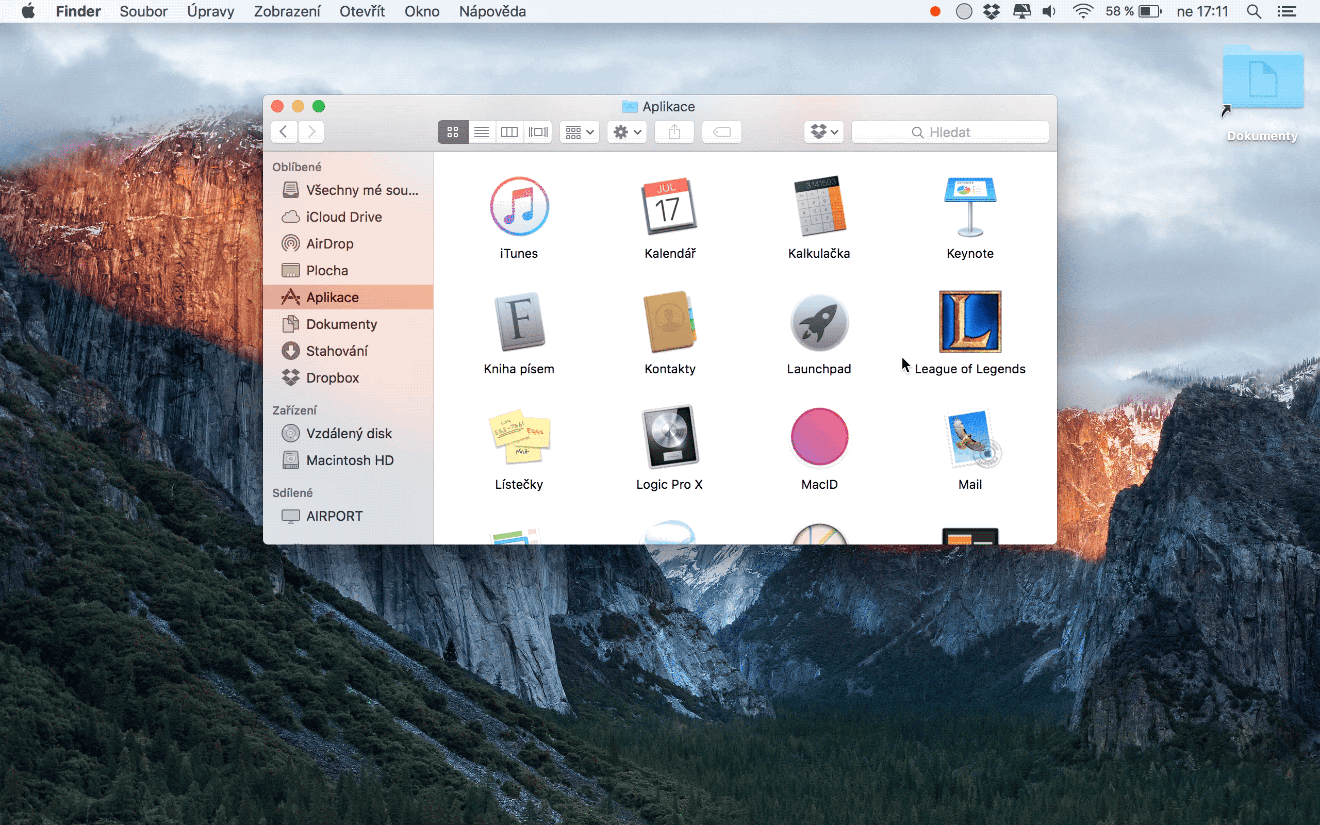Click the clock showing ne 17:11
The height and width of the screenshot is (825, 1320).
[1203, 12]
